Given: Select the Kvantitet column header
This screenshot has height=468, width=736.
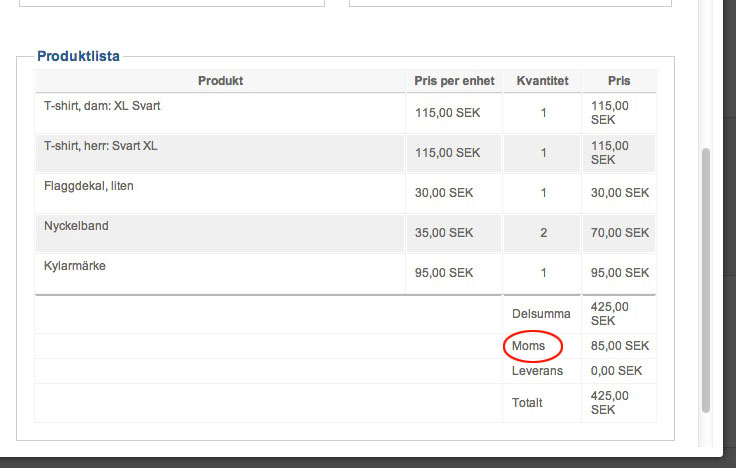Looking at the screenshot, I should (542, 81).
